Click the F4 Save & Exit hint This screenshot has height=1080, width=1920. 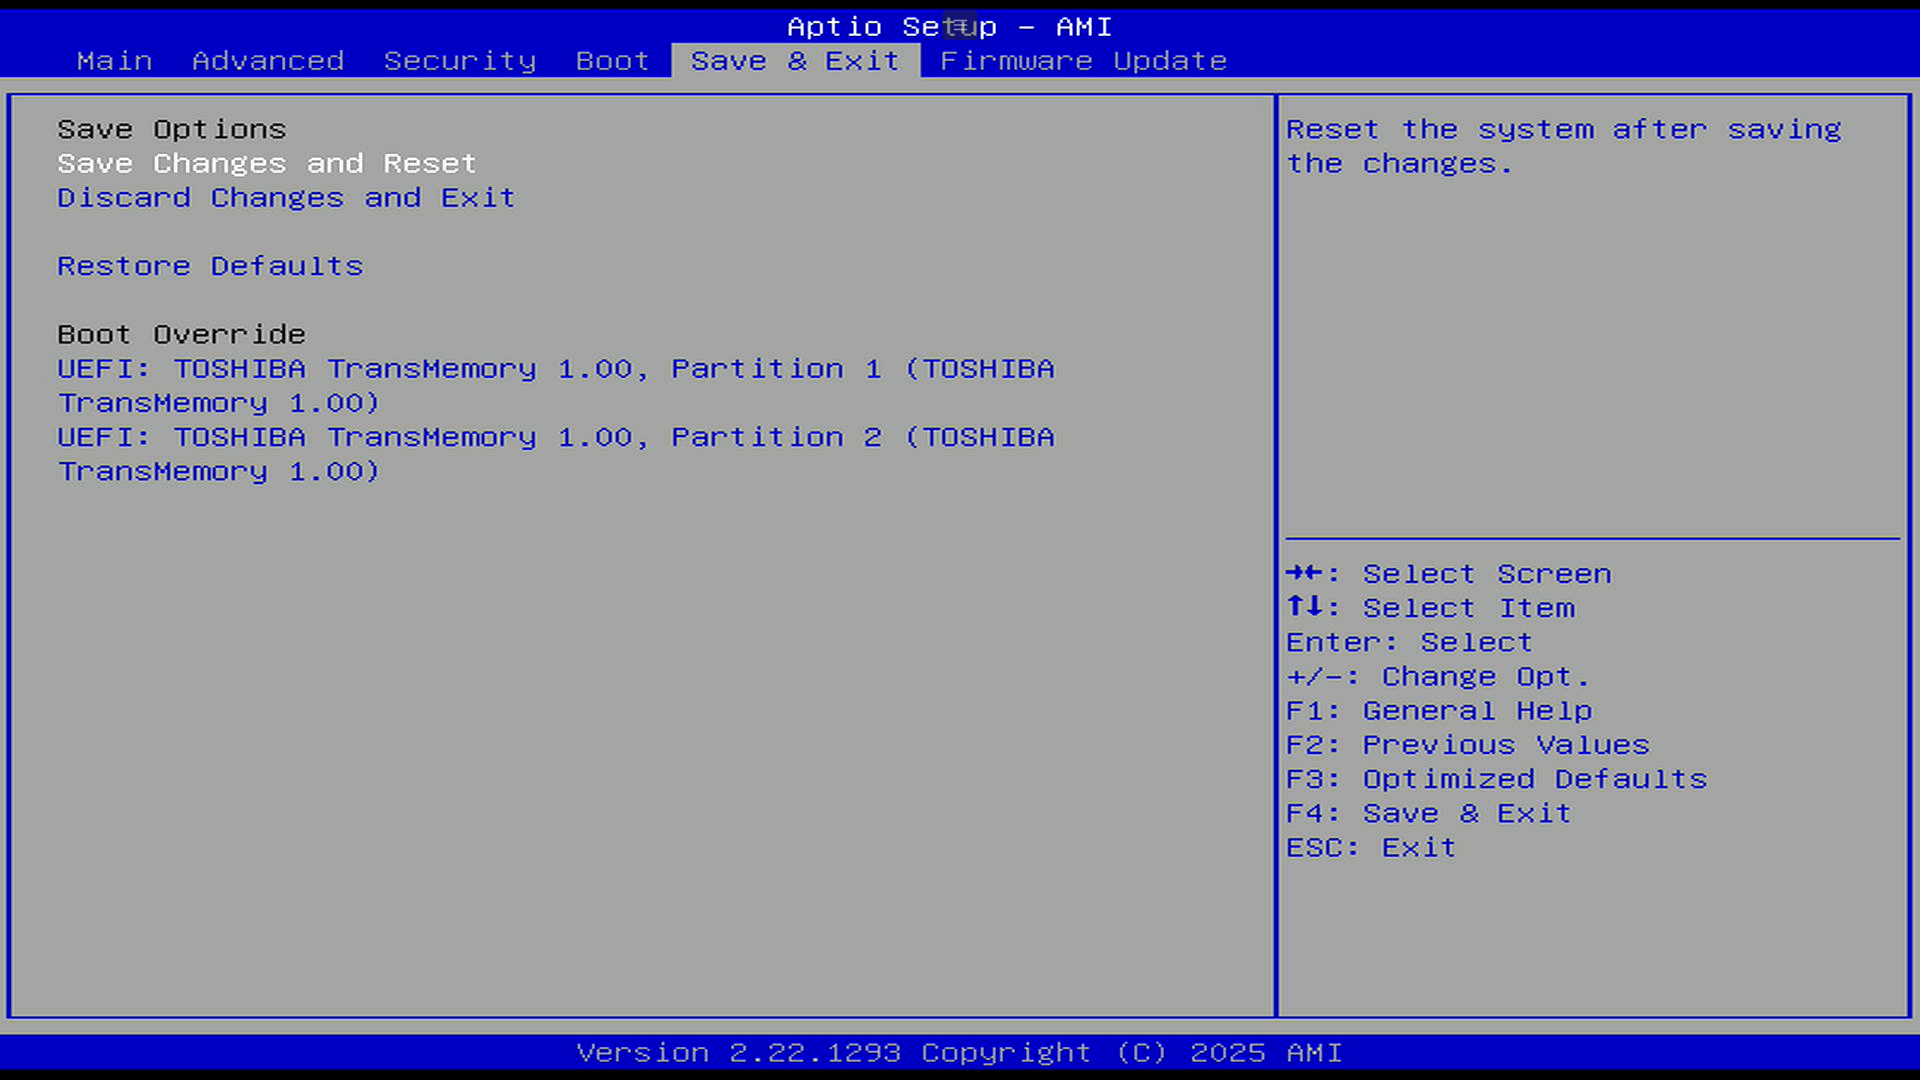1428,813
